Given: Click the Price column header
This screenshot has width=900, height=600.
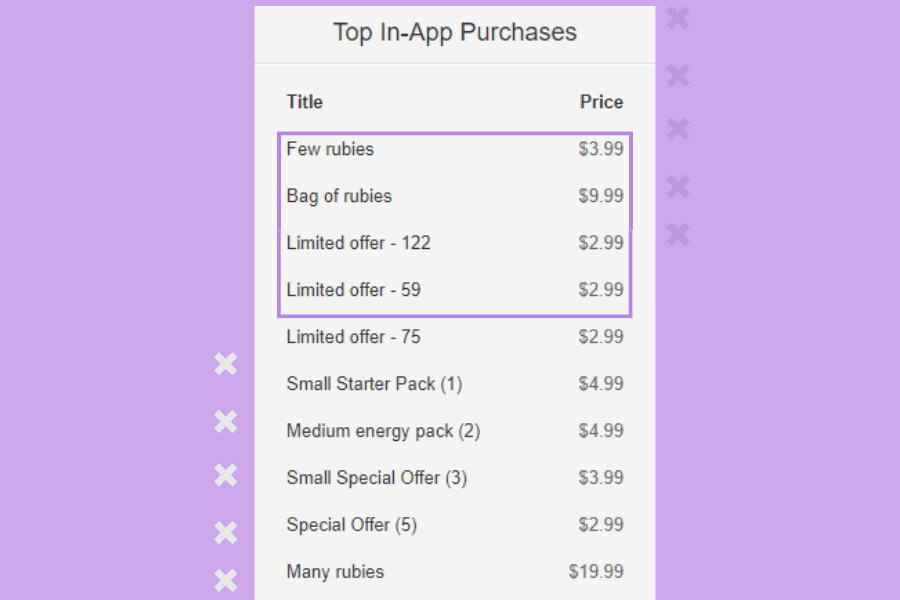Looking at the screenshot, I should (x=601, y=102).
